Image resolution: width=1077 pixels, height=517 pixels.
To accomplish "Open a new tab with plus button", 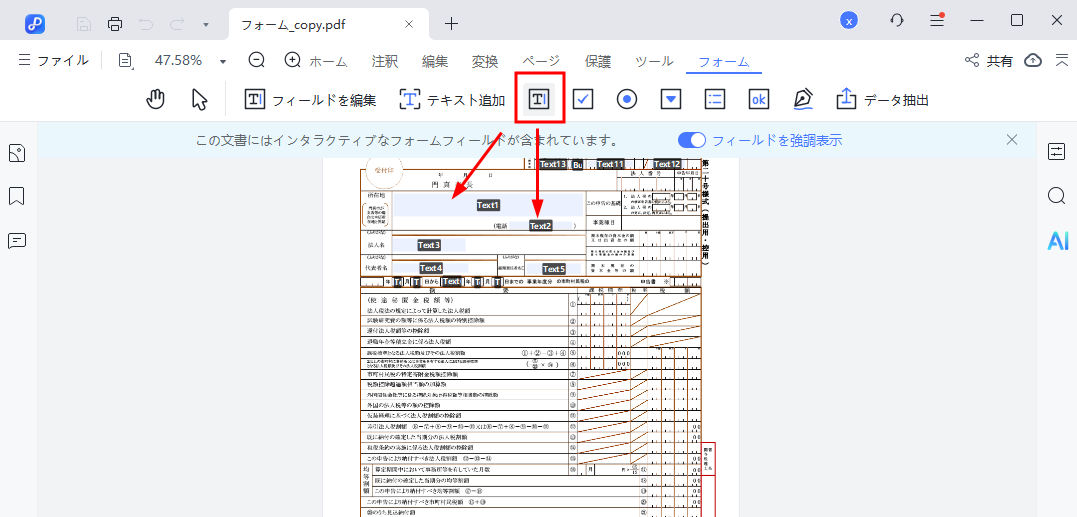I will pyautogui.click(x=451, y=24).
